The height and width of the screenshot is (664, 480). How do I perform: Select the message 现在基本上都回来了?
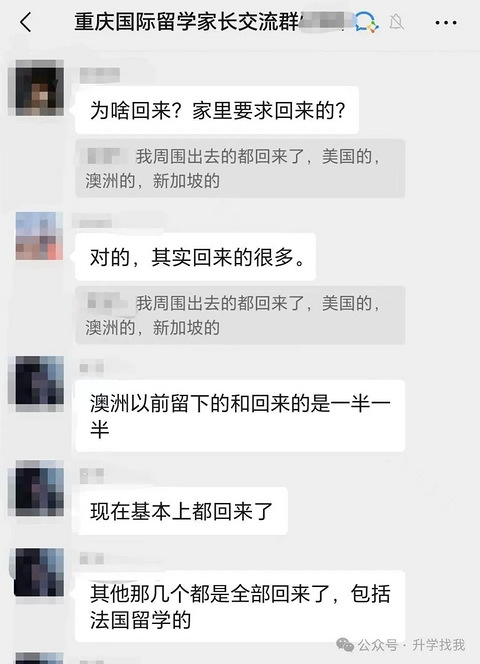[x=181, y=511]
